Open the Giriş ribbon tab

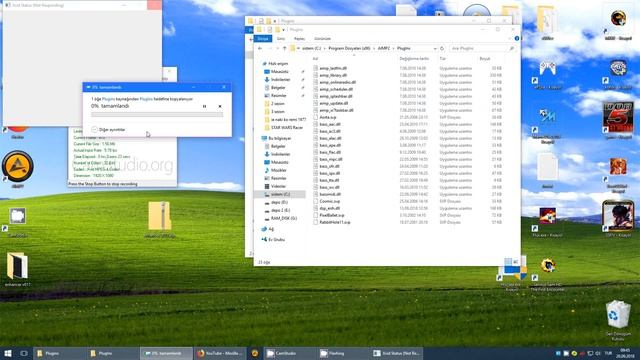point(281,38)
